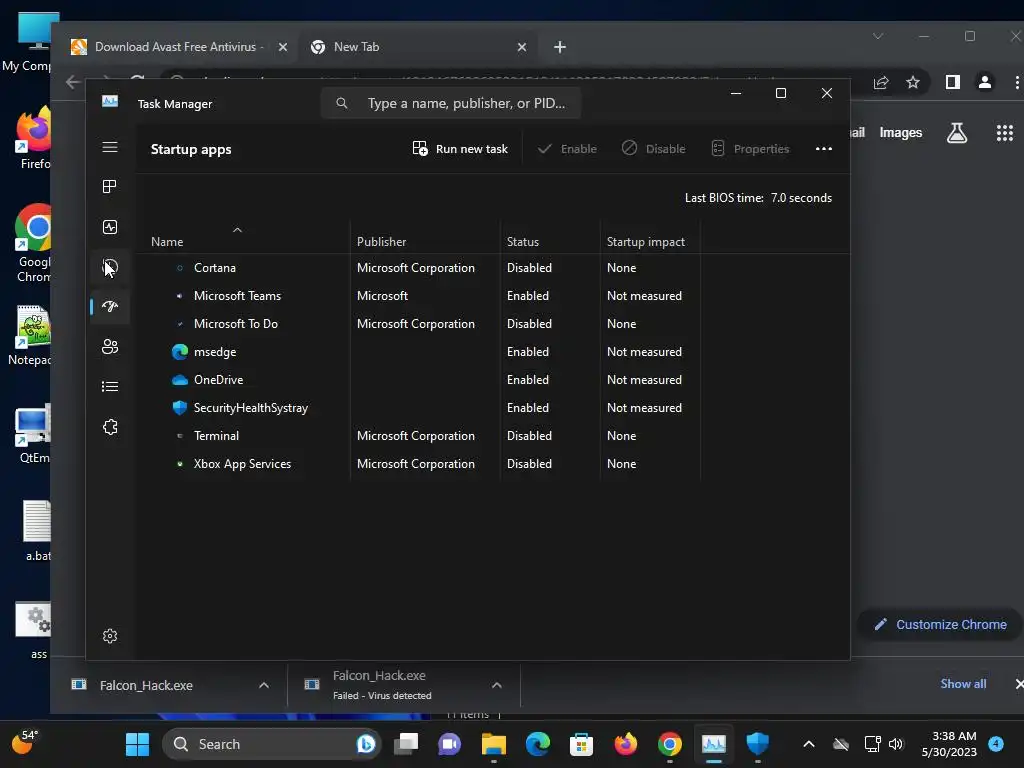Open Google apps grid
Image resolution: width=1024 pixels, height=768 pixels.
click(1004, 133)
